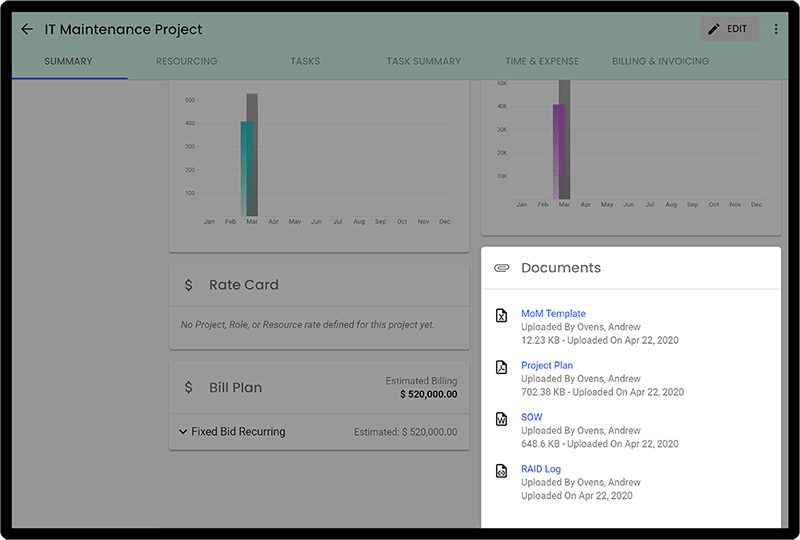Click 'Estimated: $ 520,000.00' text
800x540 pixels.
click(406, 432)
